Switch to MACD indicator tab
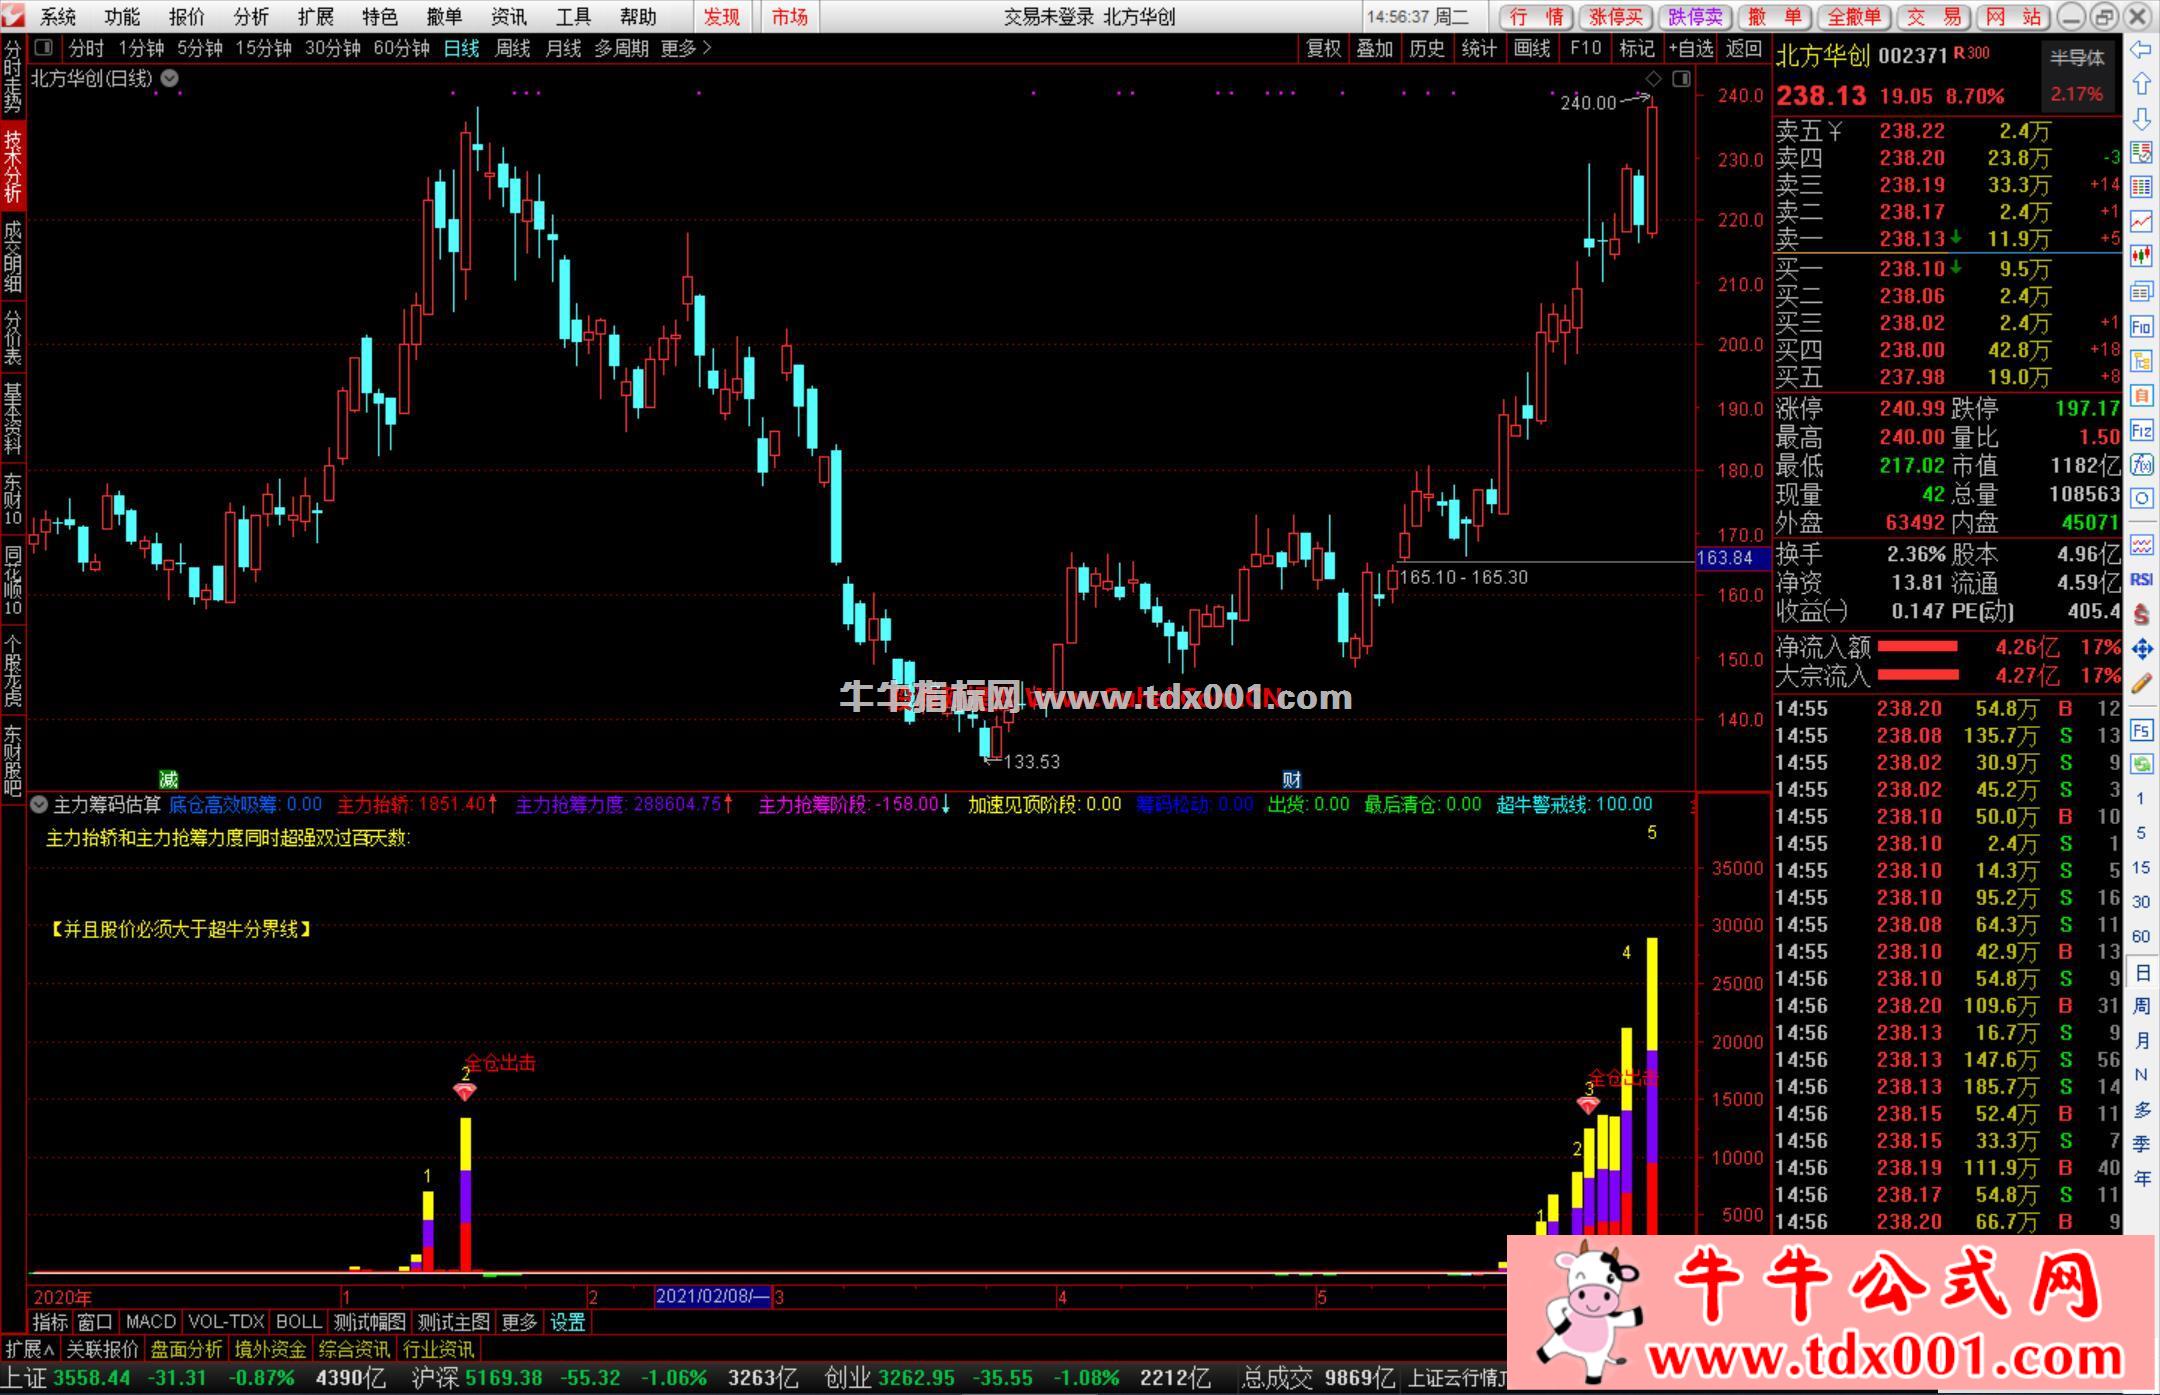This screenshot has width=2160, height=1395. [151, 1322]
